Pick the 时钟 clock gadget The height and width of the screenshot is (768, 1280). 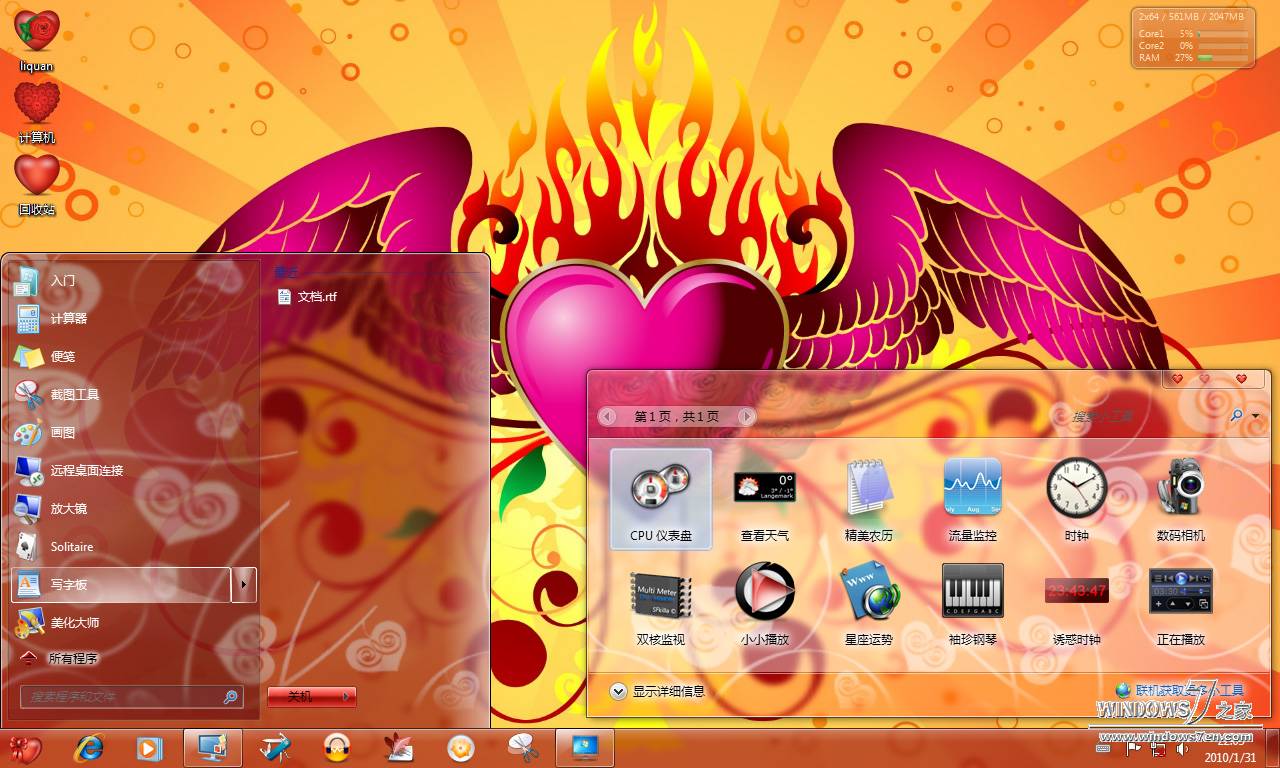coord(1076,499)
